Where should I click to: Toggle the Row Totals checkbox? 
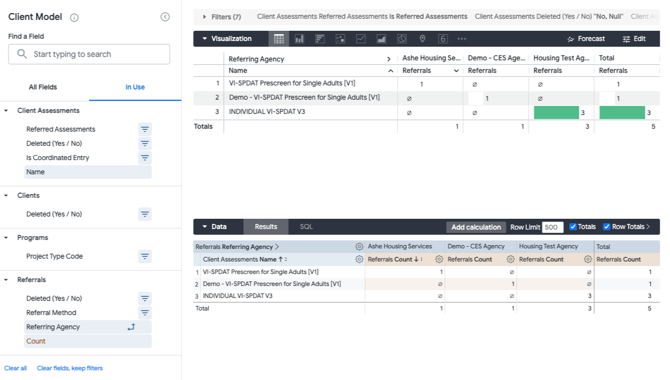[x=606, y=227]
